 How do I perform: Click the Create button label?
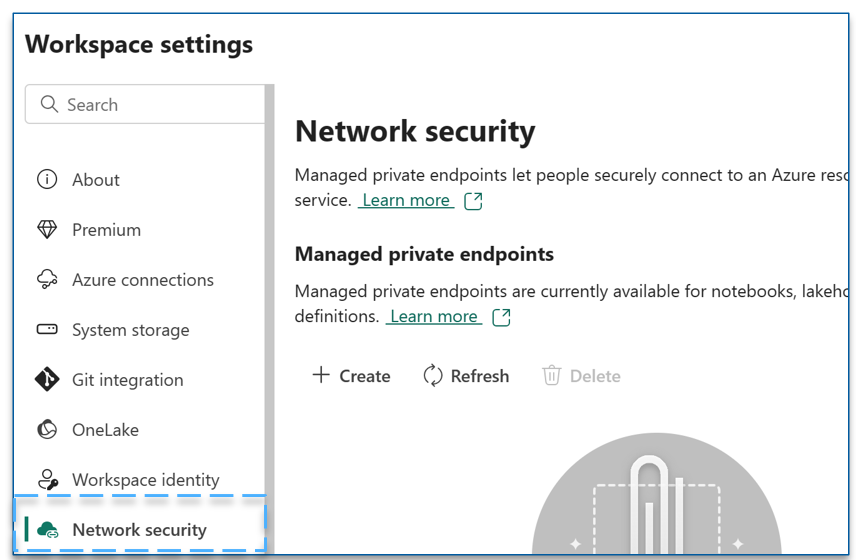pos(365,376)
